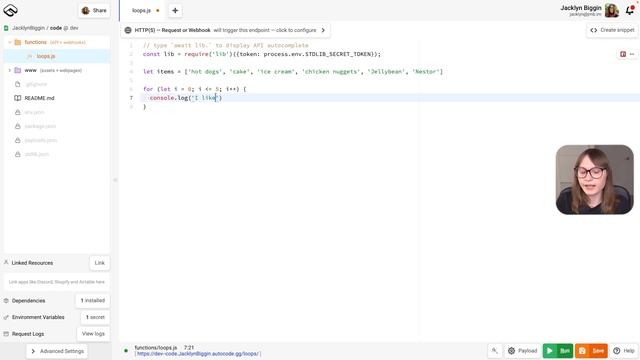Click green project icon beside JacklynBiggin
The image size is (640, 360).
[x=6, y=28]
